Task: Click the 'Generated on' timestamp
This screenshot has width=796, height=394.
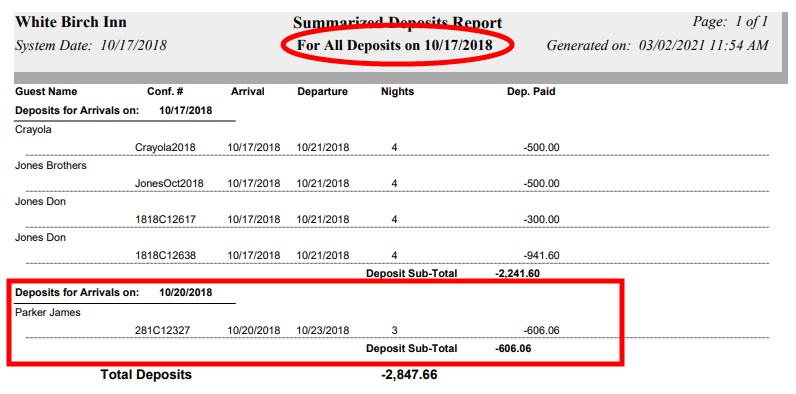Action: click(x=657, y=46)
